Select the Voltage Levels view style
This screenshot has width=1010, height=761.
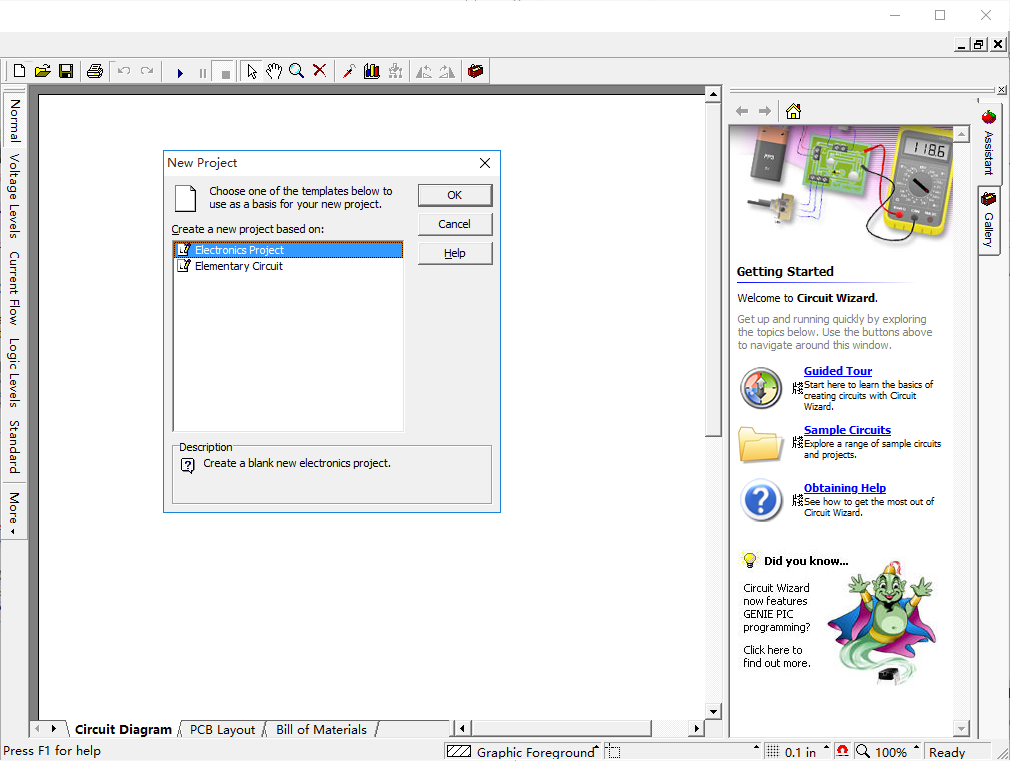pyautogui.click(x=14, y=196)
